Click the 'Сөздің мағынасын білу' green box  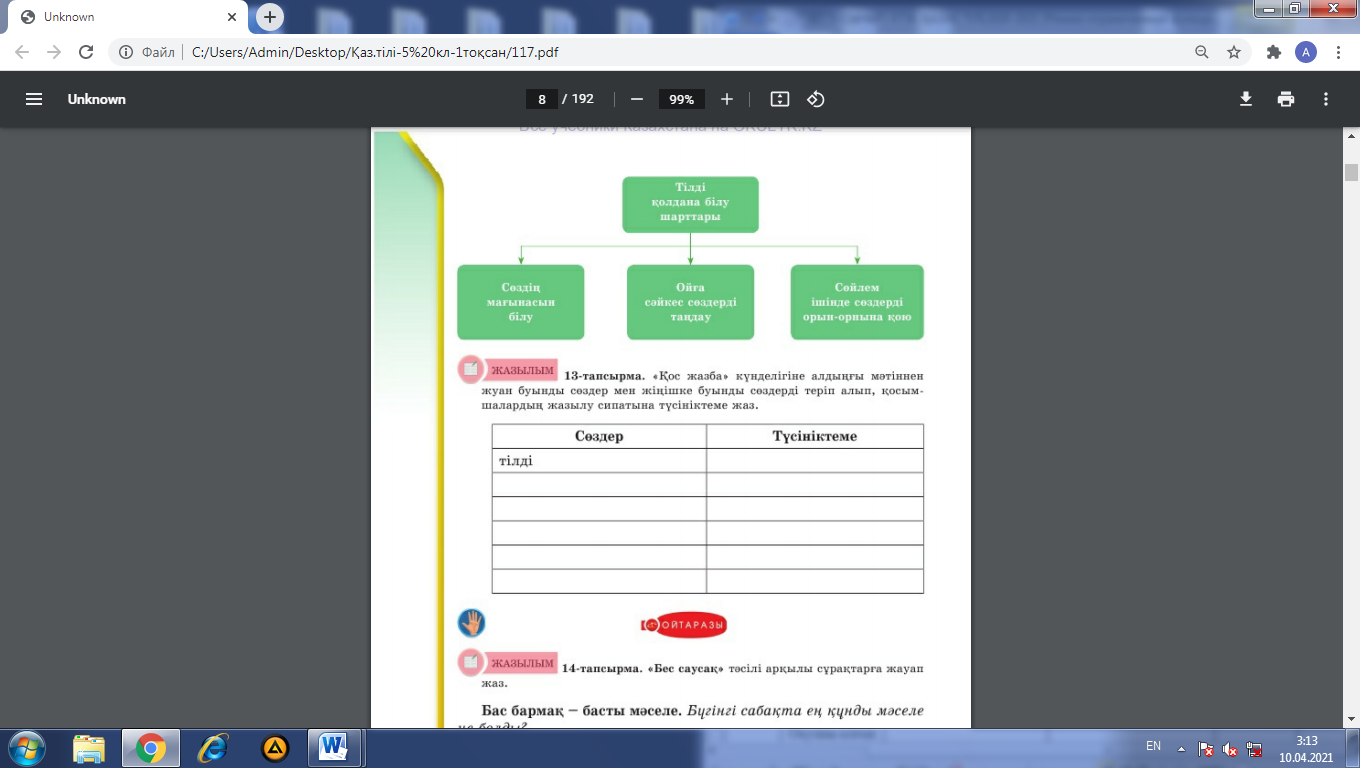(x=520, y=302)
